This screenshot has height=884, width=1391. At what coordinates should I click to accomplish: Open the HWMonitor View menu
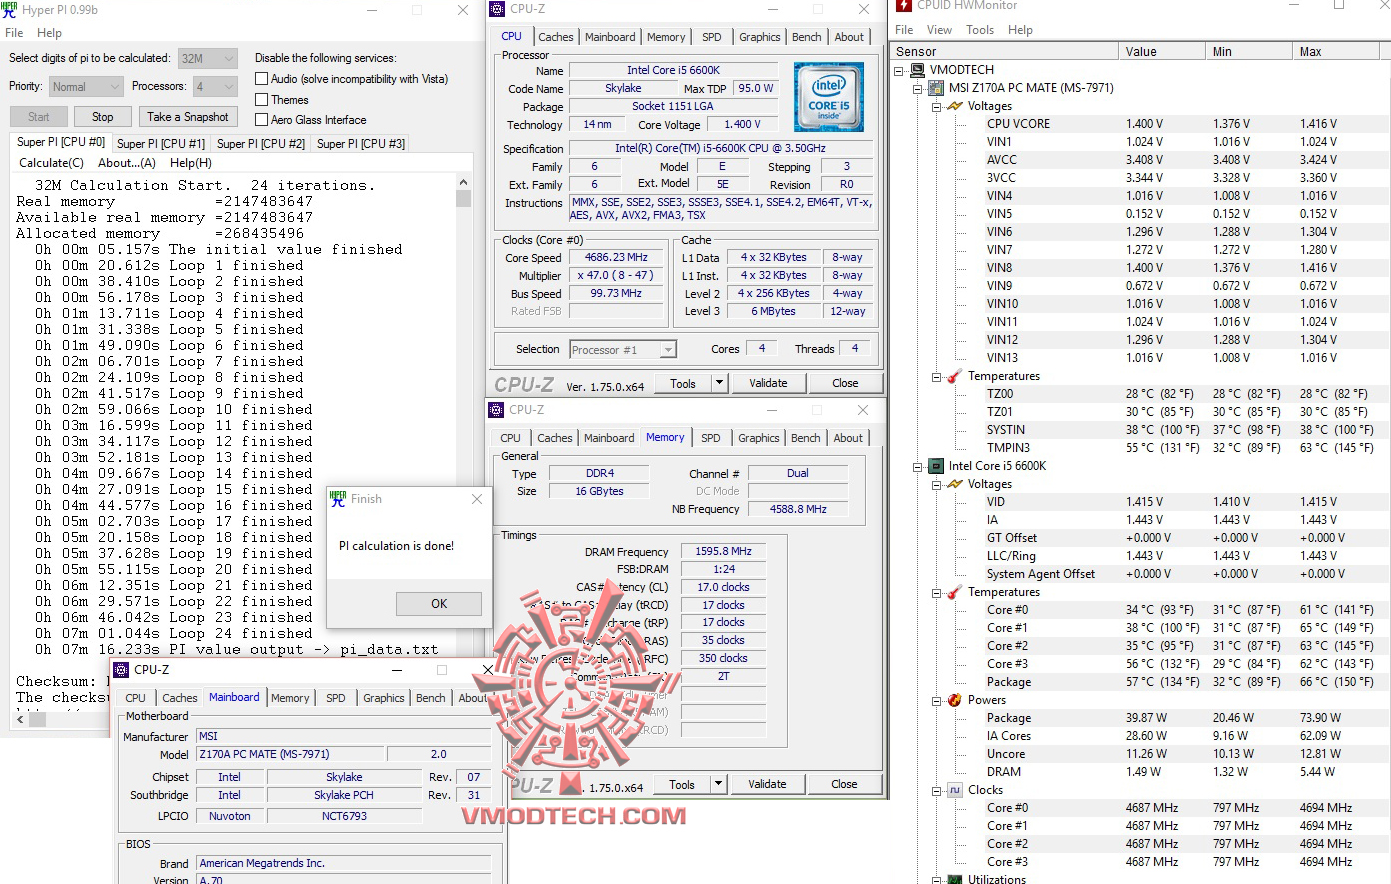(x=939, y=30)
